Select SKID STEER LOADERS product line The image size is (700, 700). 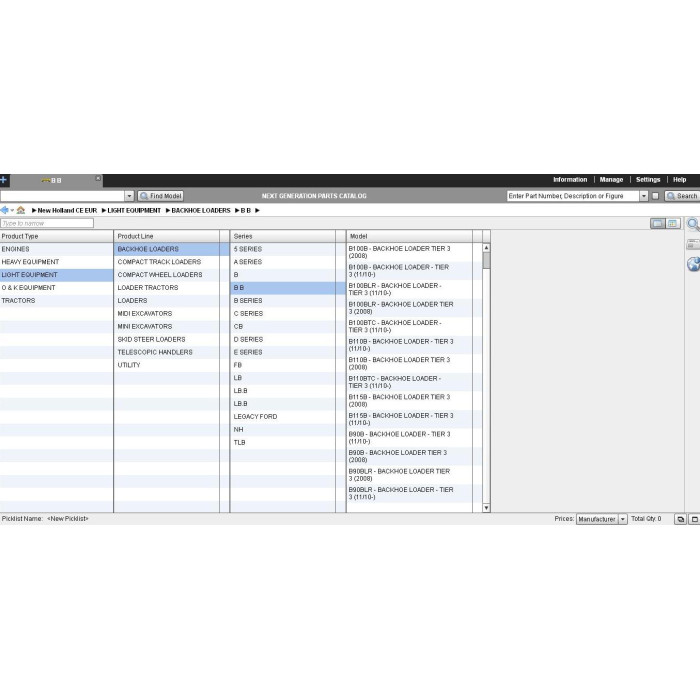coord(167,340)
